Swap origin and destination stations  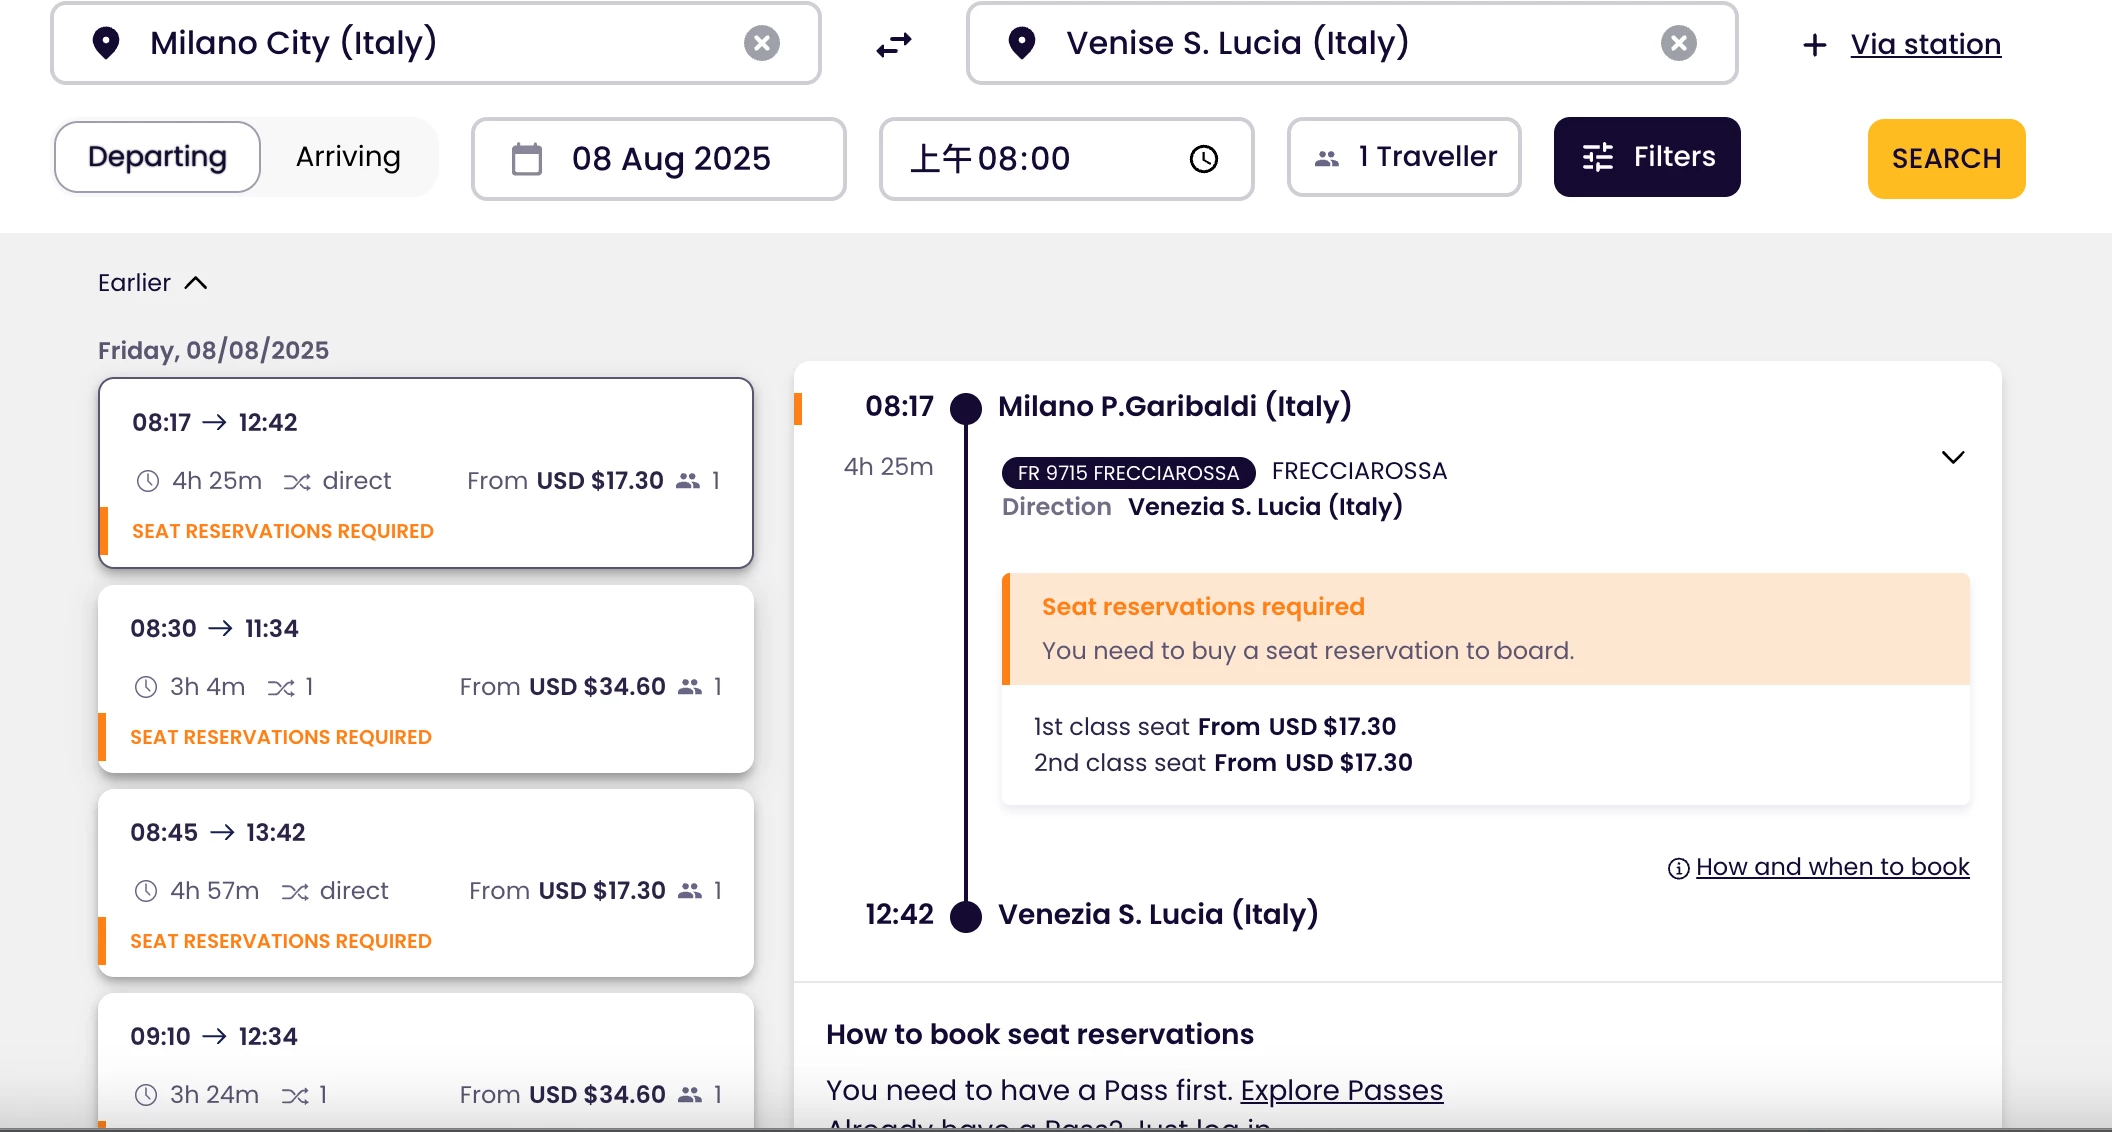pos(894,44)
